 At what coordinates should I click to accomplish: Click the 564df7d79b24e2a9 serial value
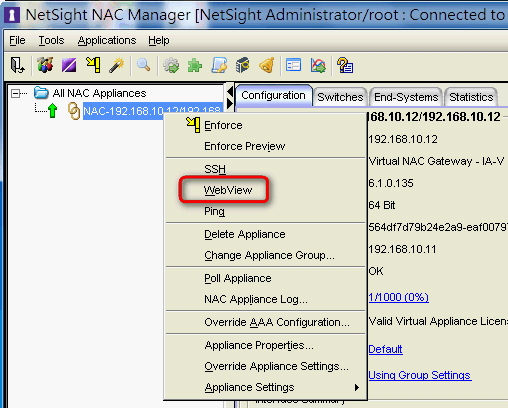click(x=438, y=227)
